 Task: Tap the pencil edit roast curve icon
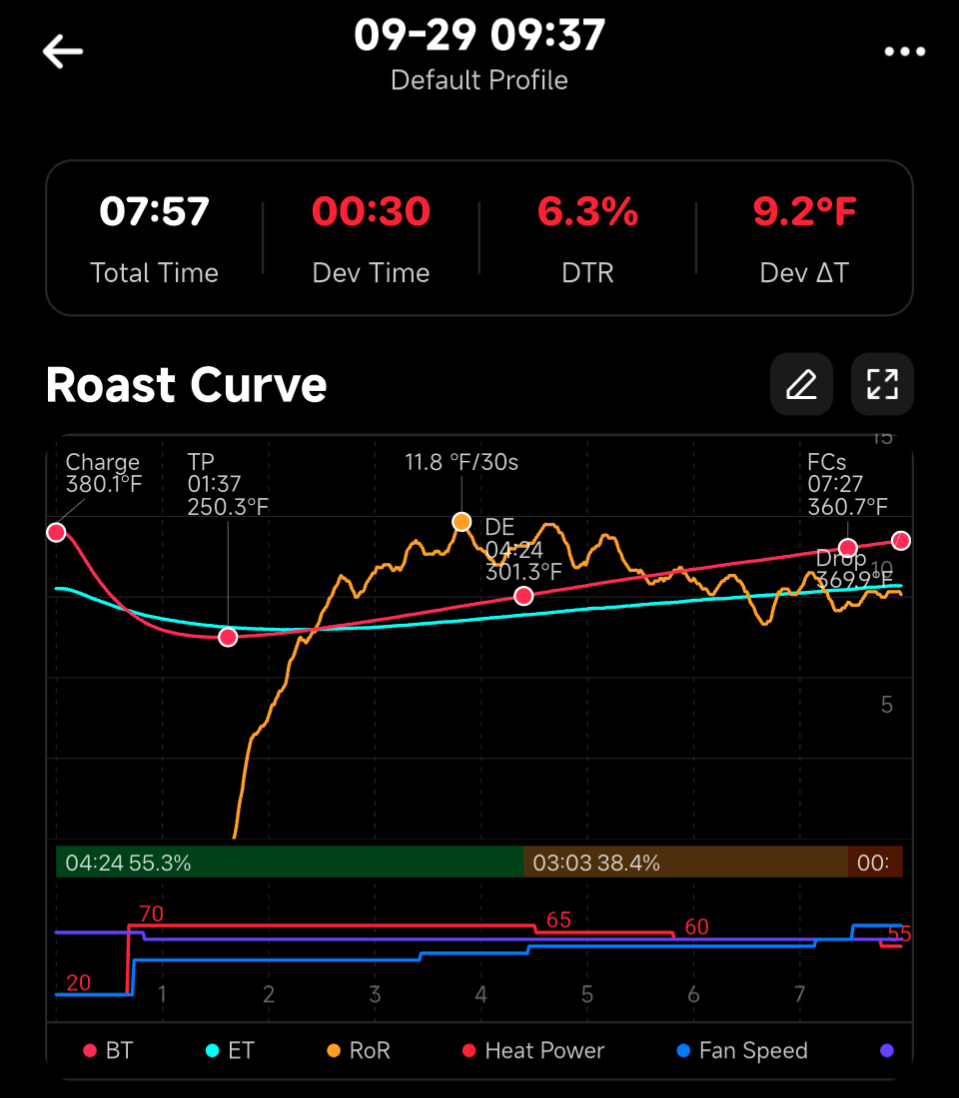[x=802, y=384]
